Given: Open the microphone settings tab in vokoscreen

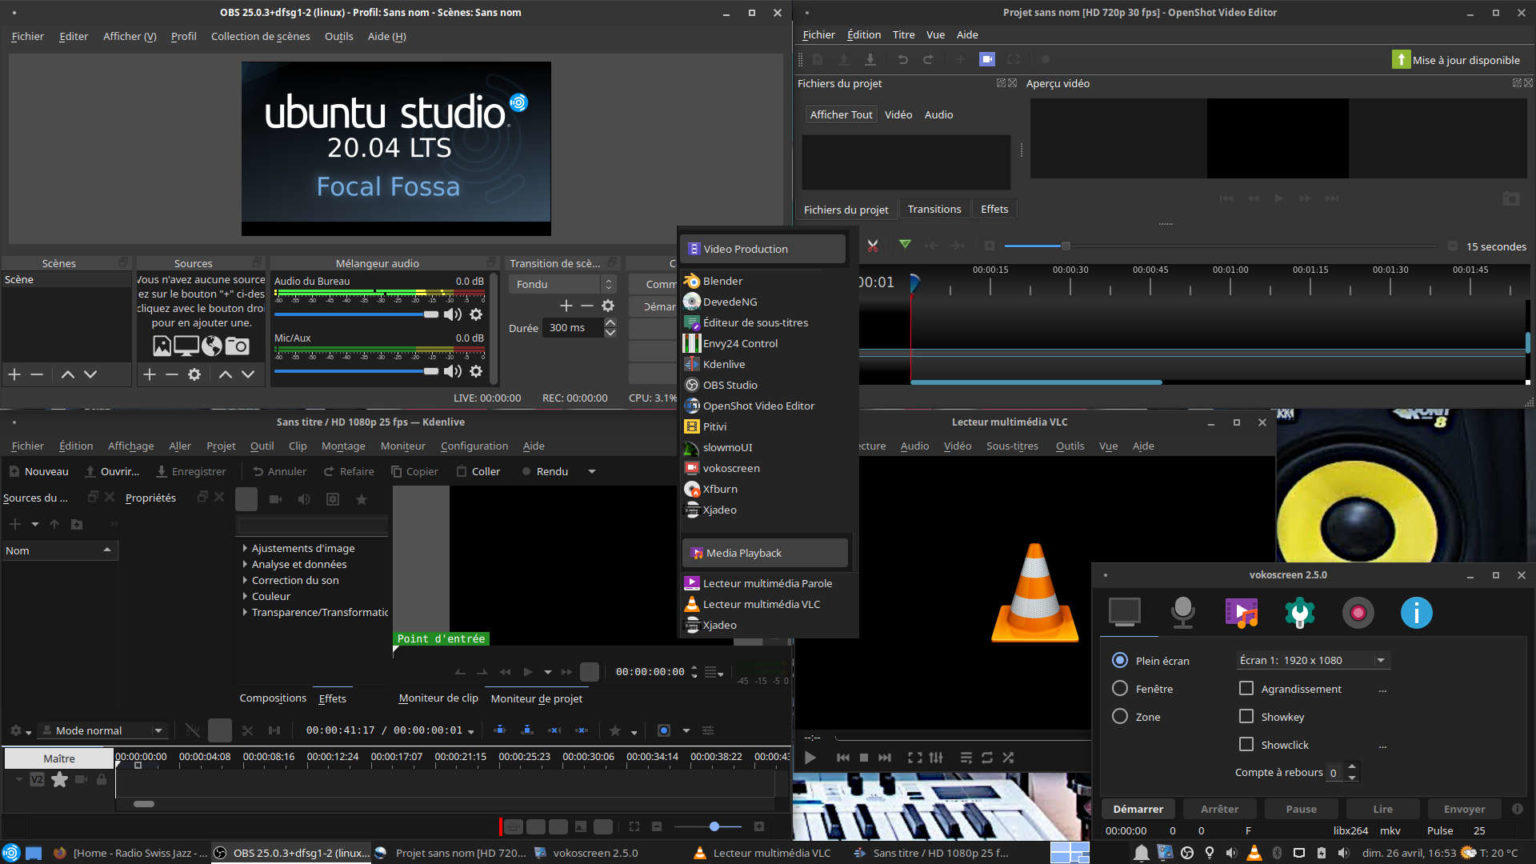Looking at the screenshot, I should 1184,613.
